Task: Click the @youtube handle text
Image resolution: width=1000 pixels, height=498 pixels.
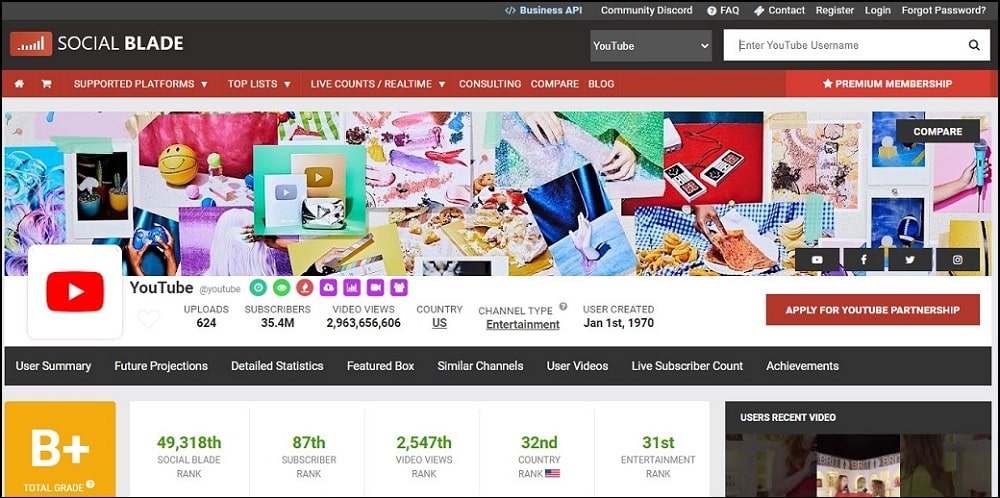Action: (220, 289)
